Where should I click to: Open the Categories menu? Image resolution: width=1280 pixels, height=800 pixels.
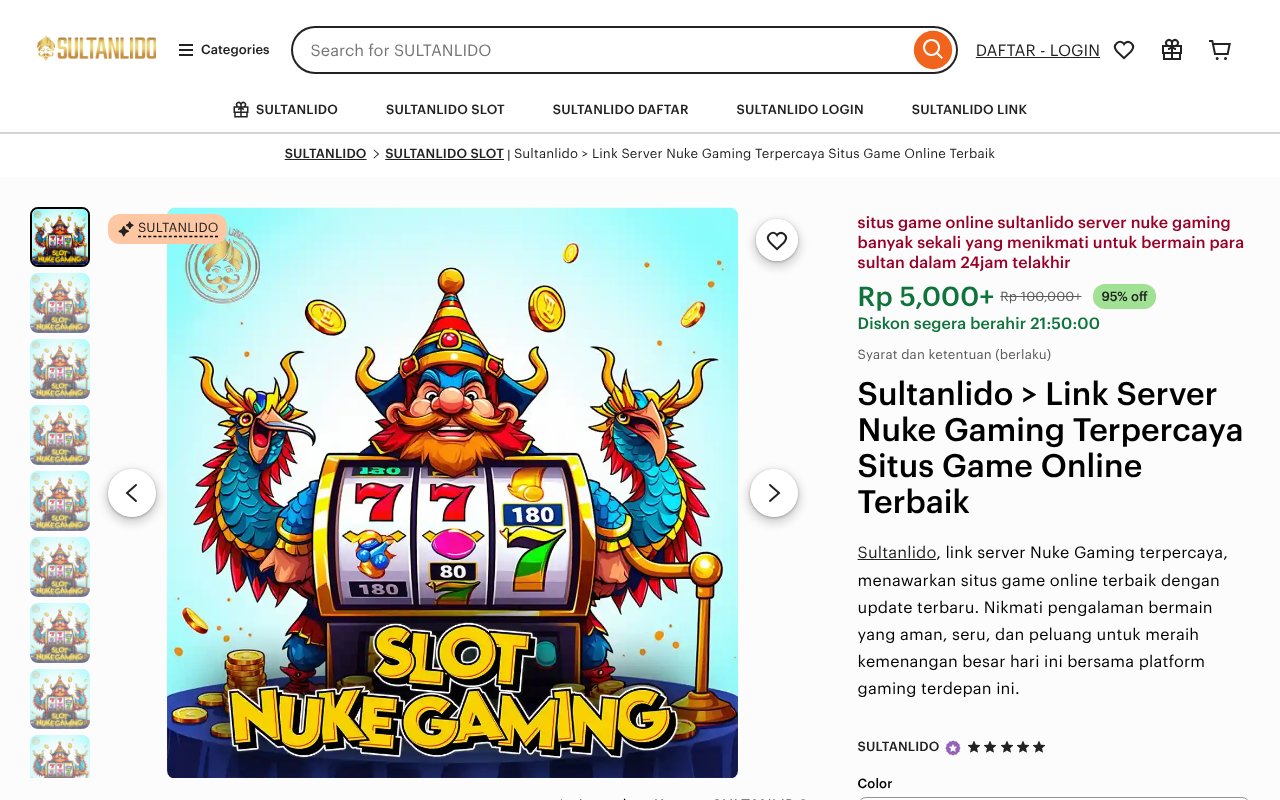(224, 50)
